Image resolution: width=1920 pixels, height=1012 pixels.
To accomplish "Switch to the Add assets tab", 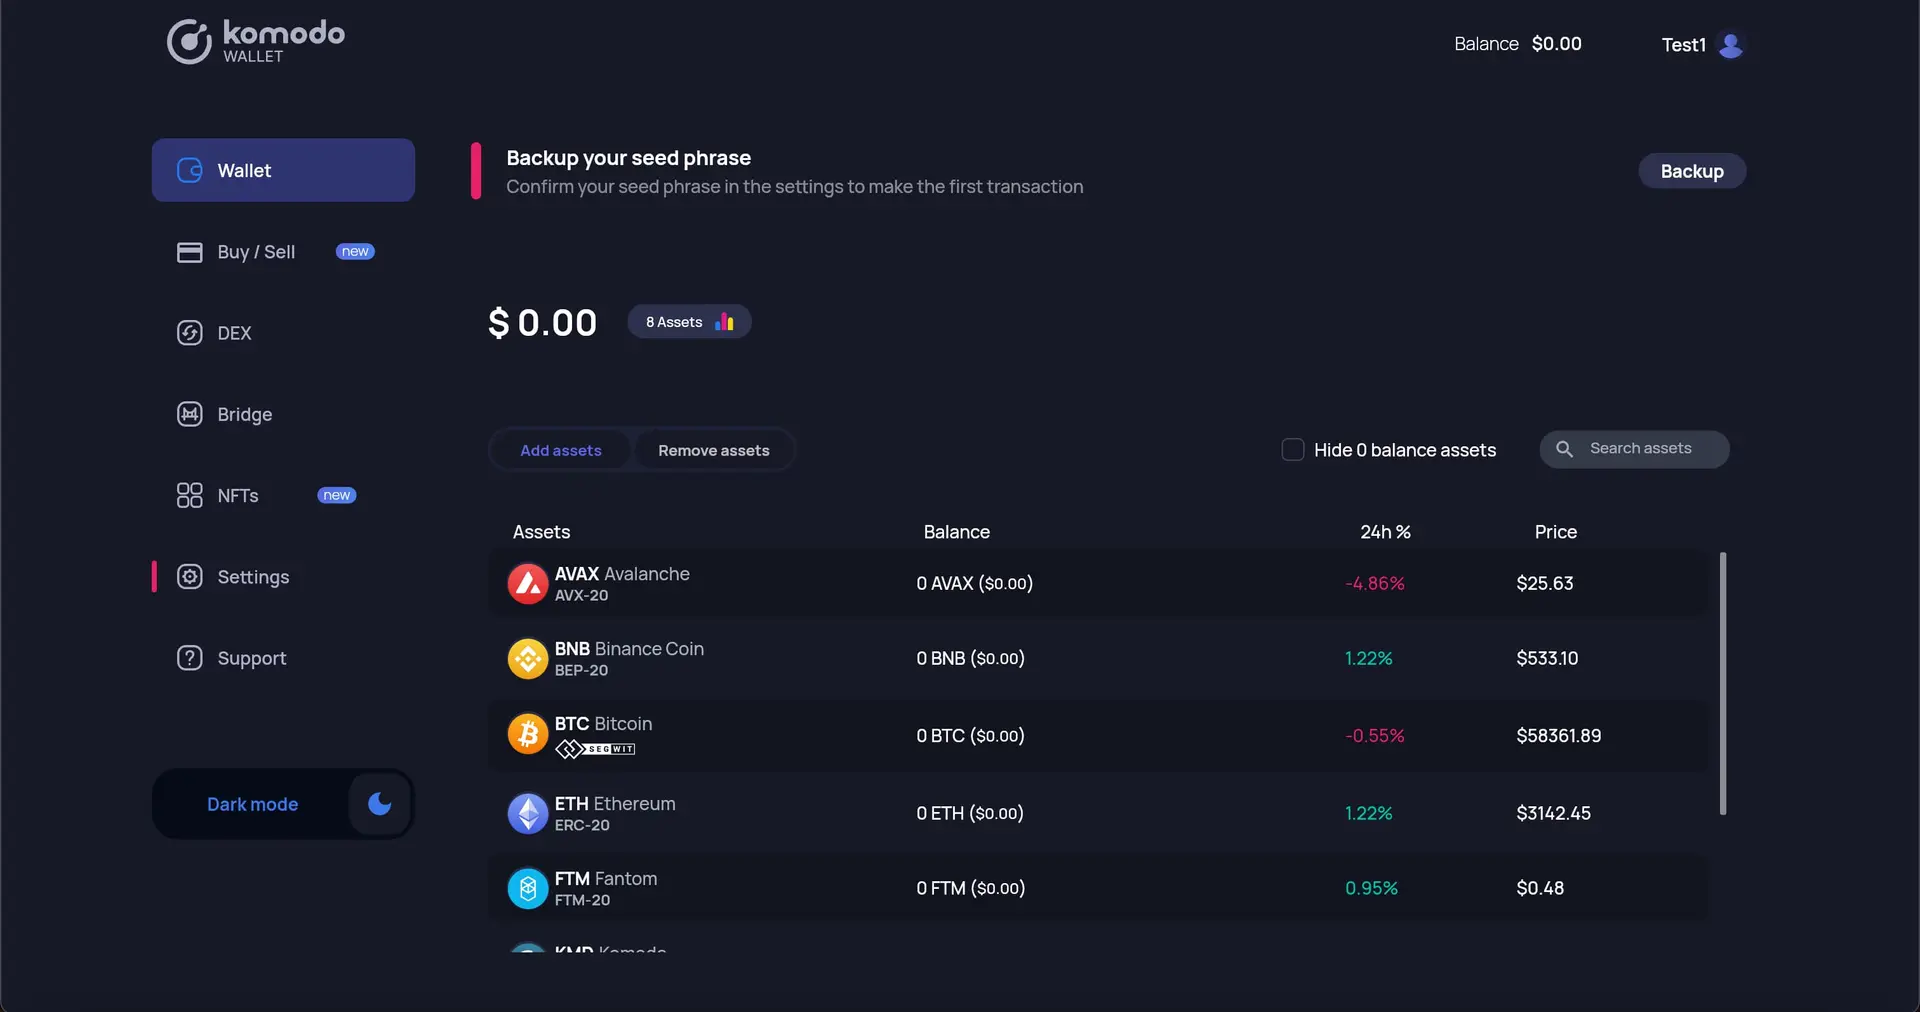I will click(x=561, y=450).
